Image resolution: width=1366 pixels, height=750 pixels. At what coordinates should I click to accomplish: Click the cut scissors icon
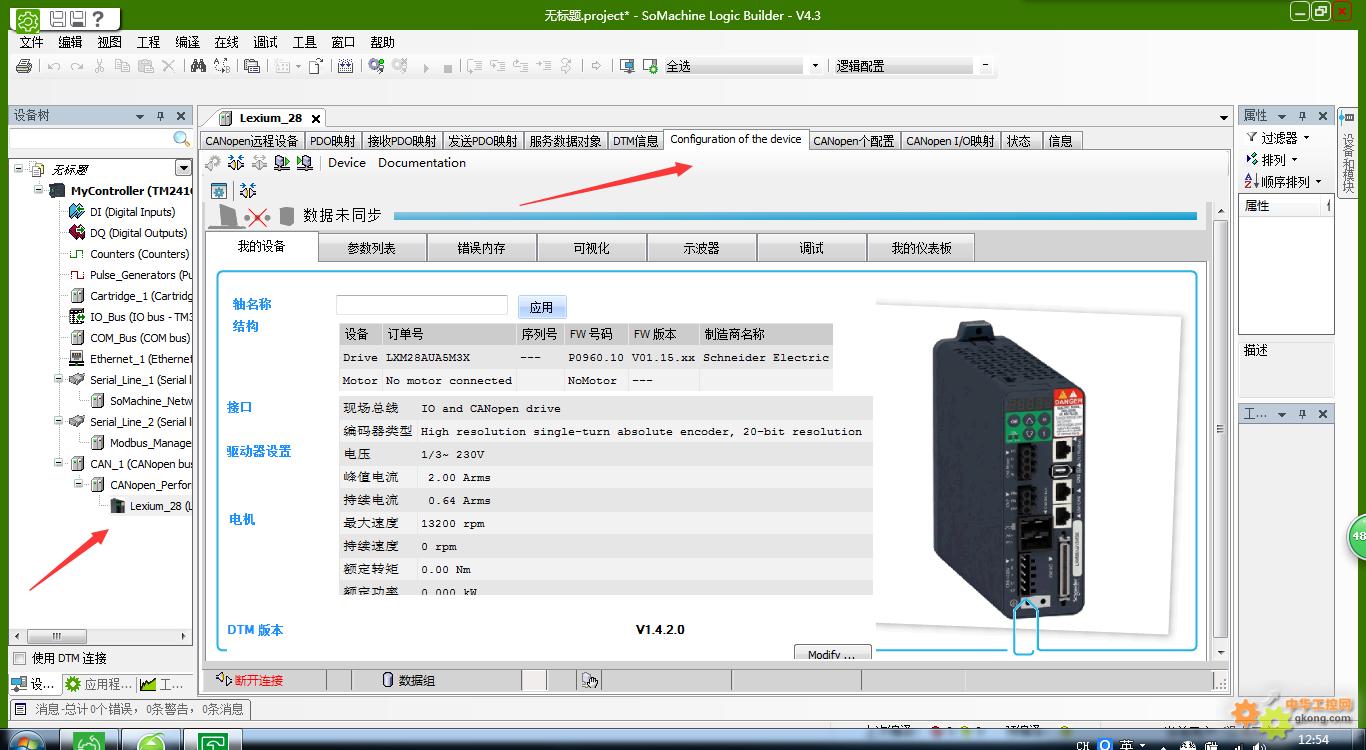[99, 66]
